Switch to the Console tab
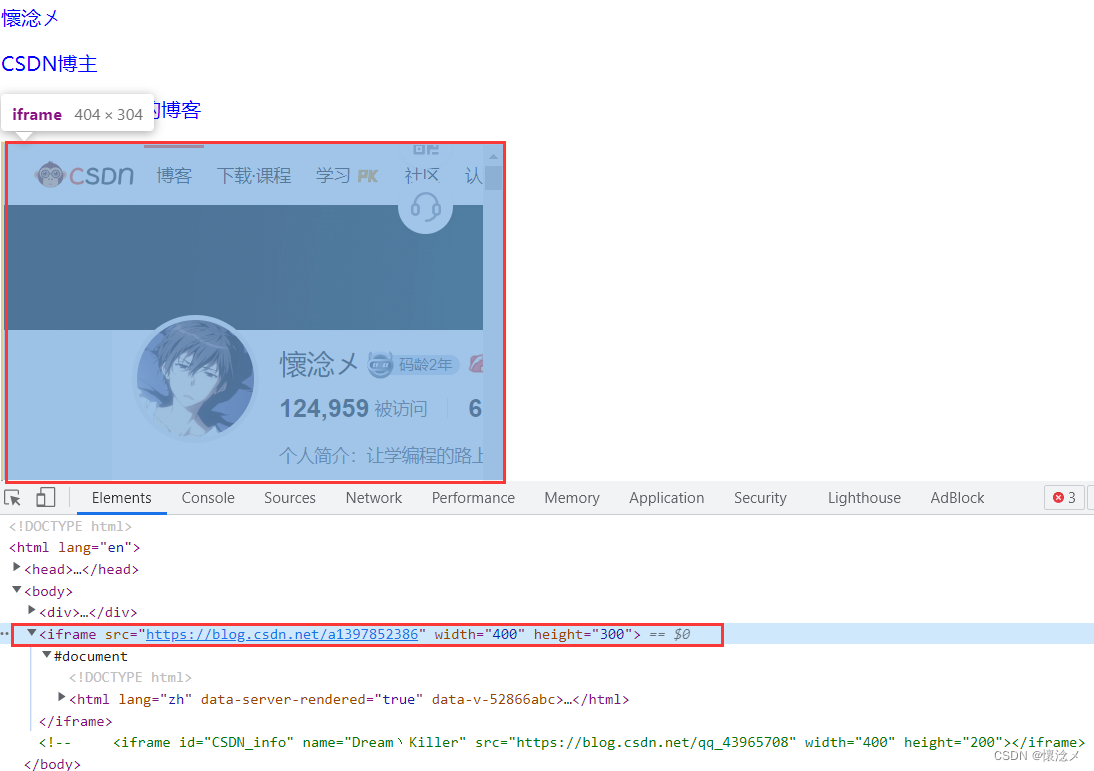 coord(208,497)
